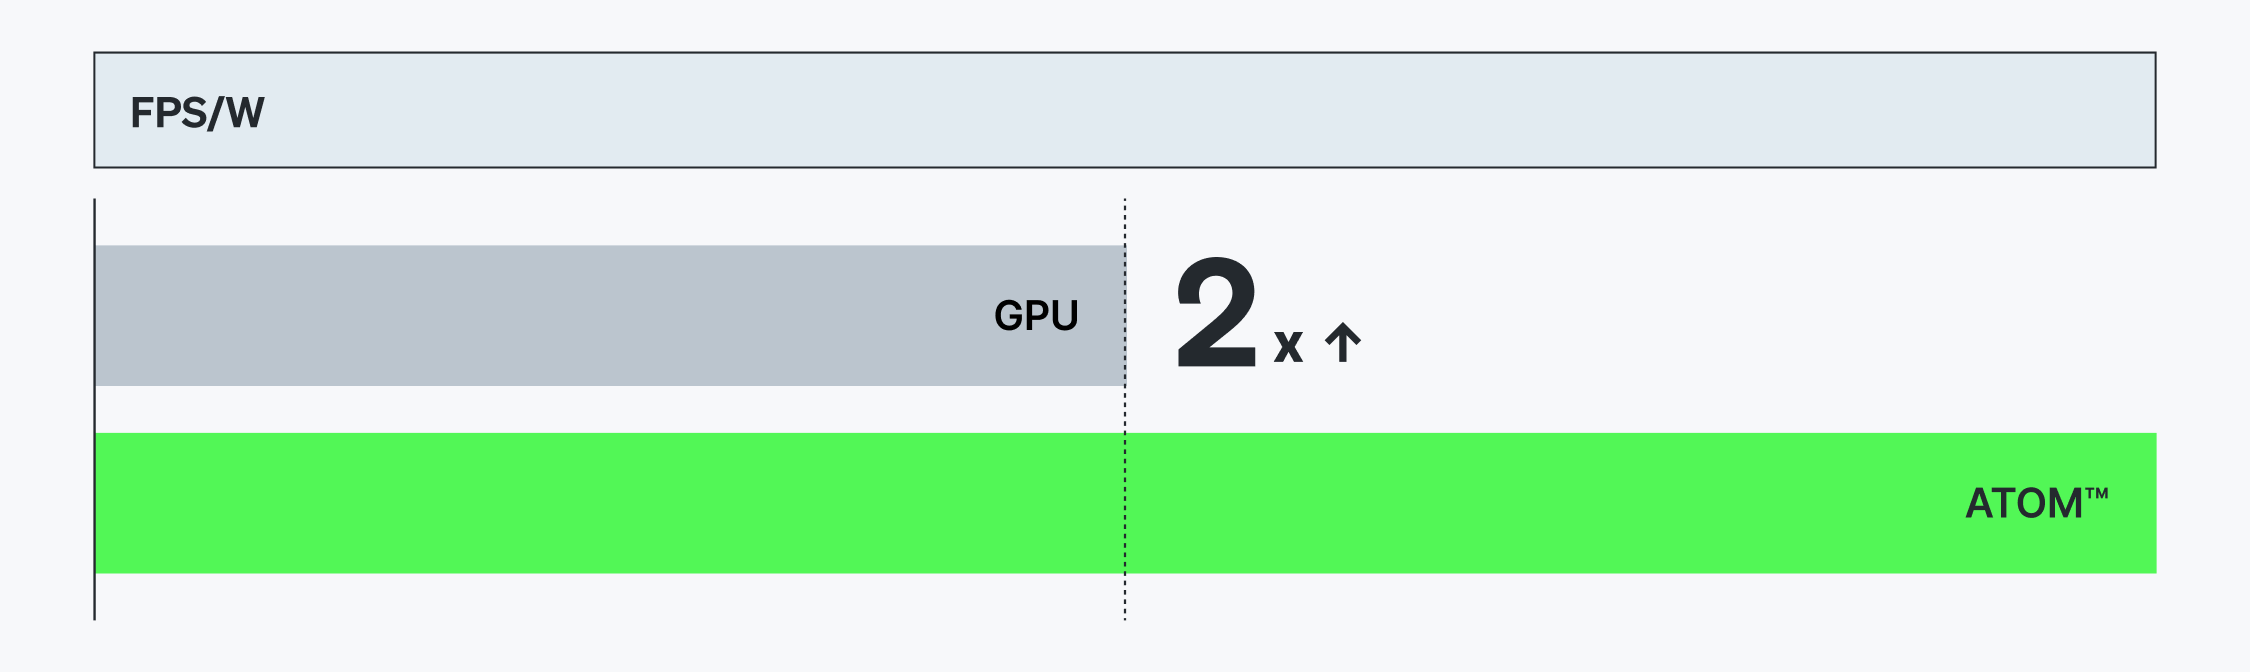Image resolution: width=2250 pixels, height=672 pixels.
Task: Click the letter O in ATOM
Action: click(2029, 503)
